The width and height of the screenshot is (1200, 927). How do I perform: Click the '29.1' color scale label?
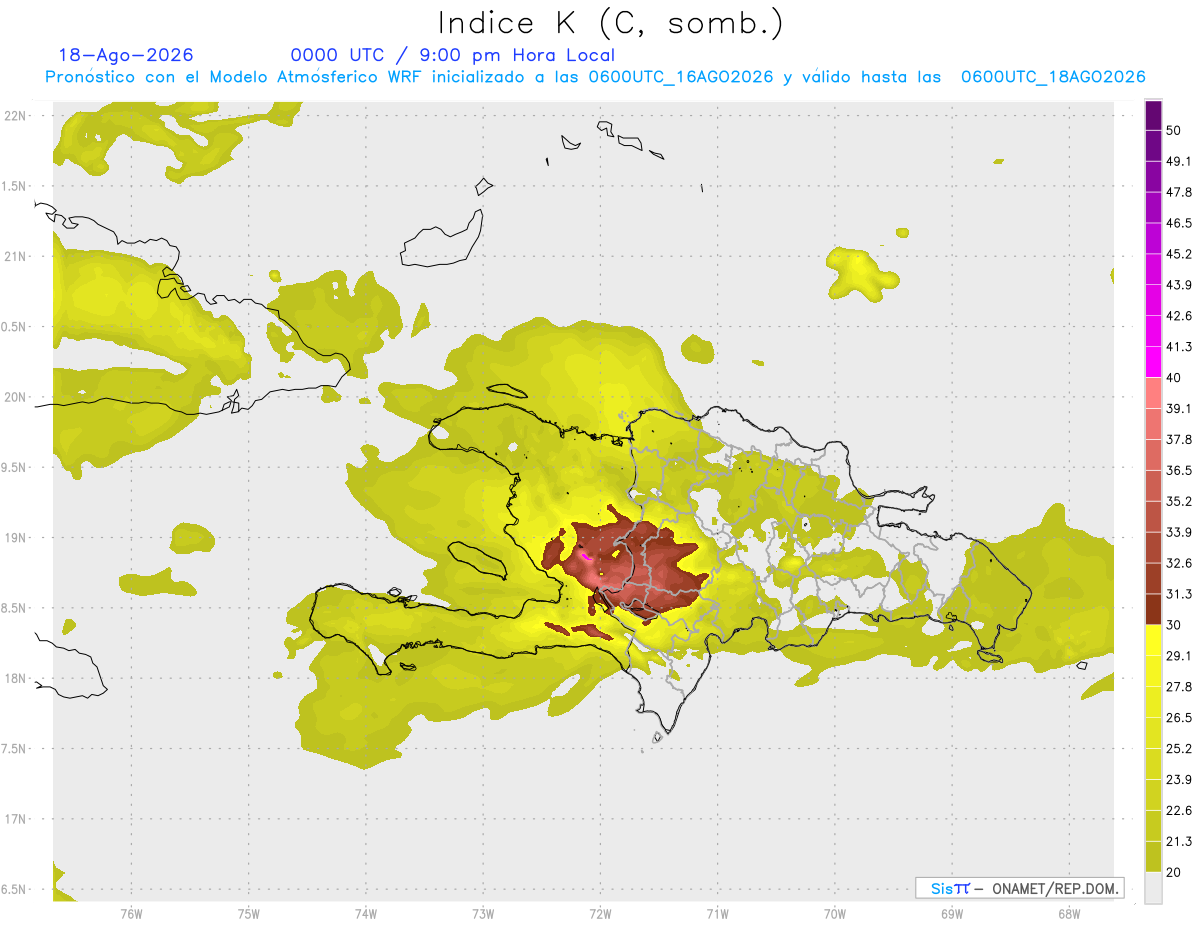click(x=1179, y=656)
